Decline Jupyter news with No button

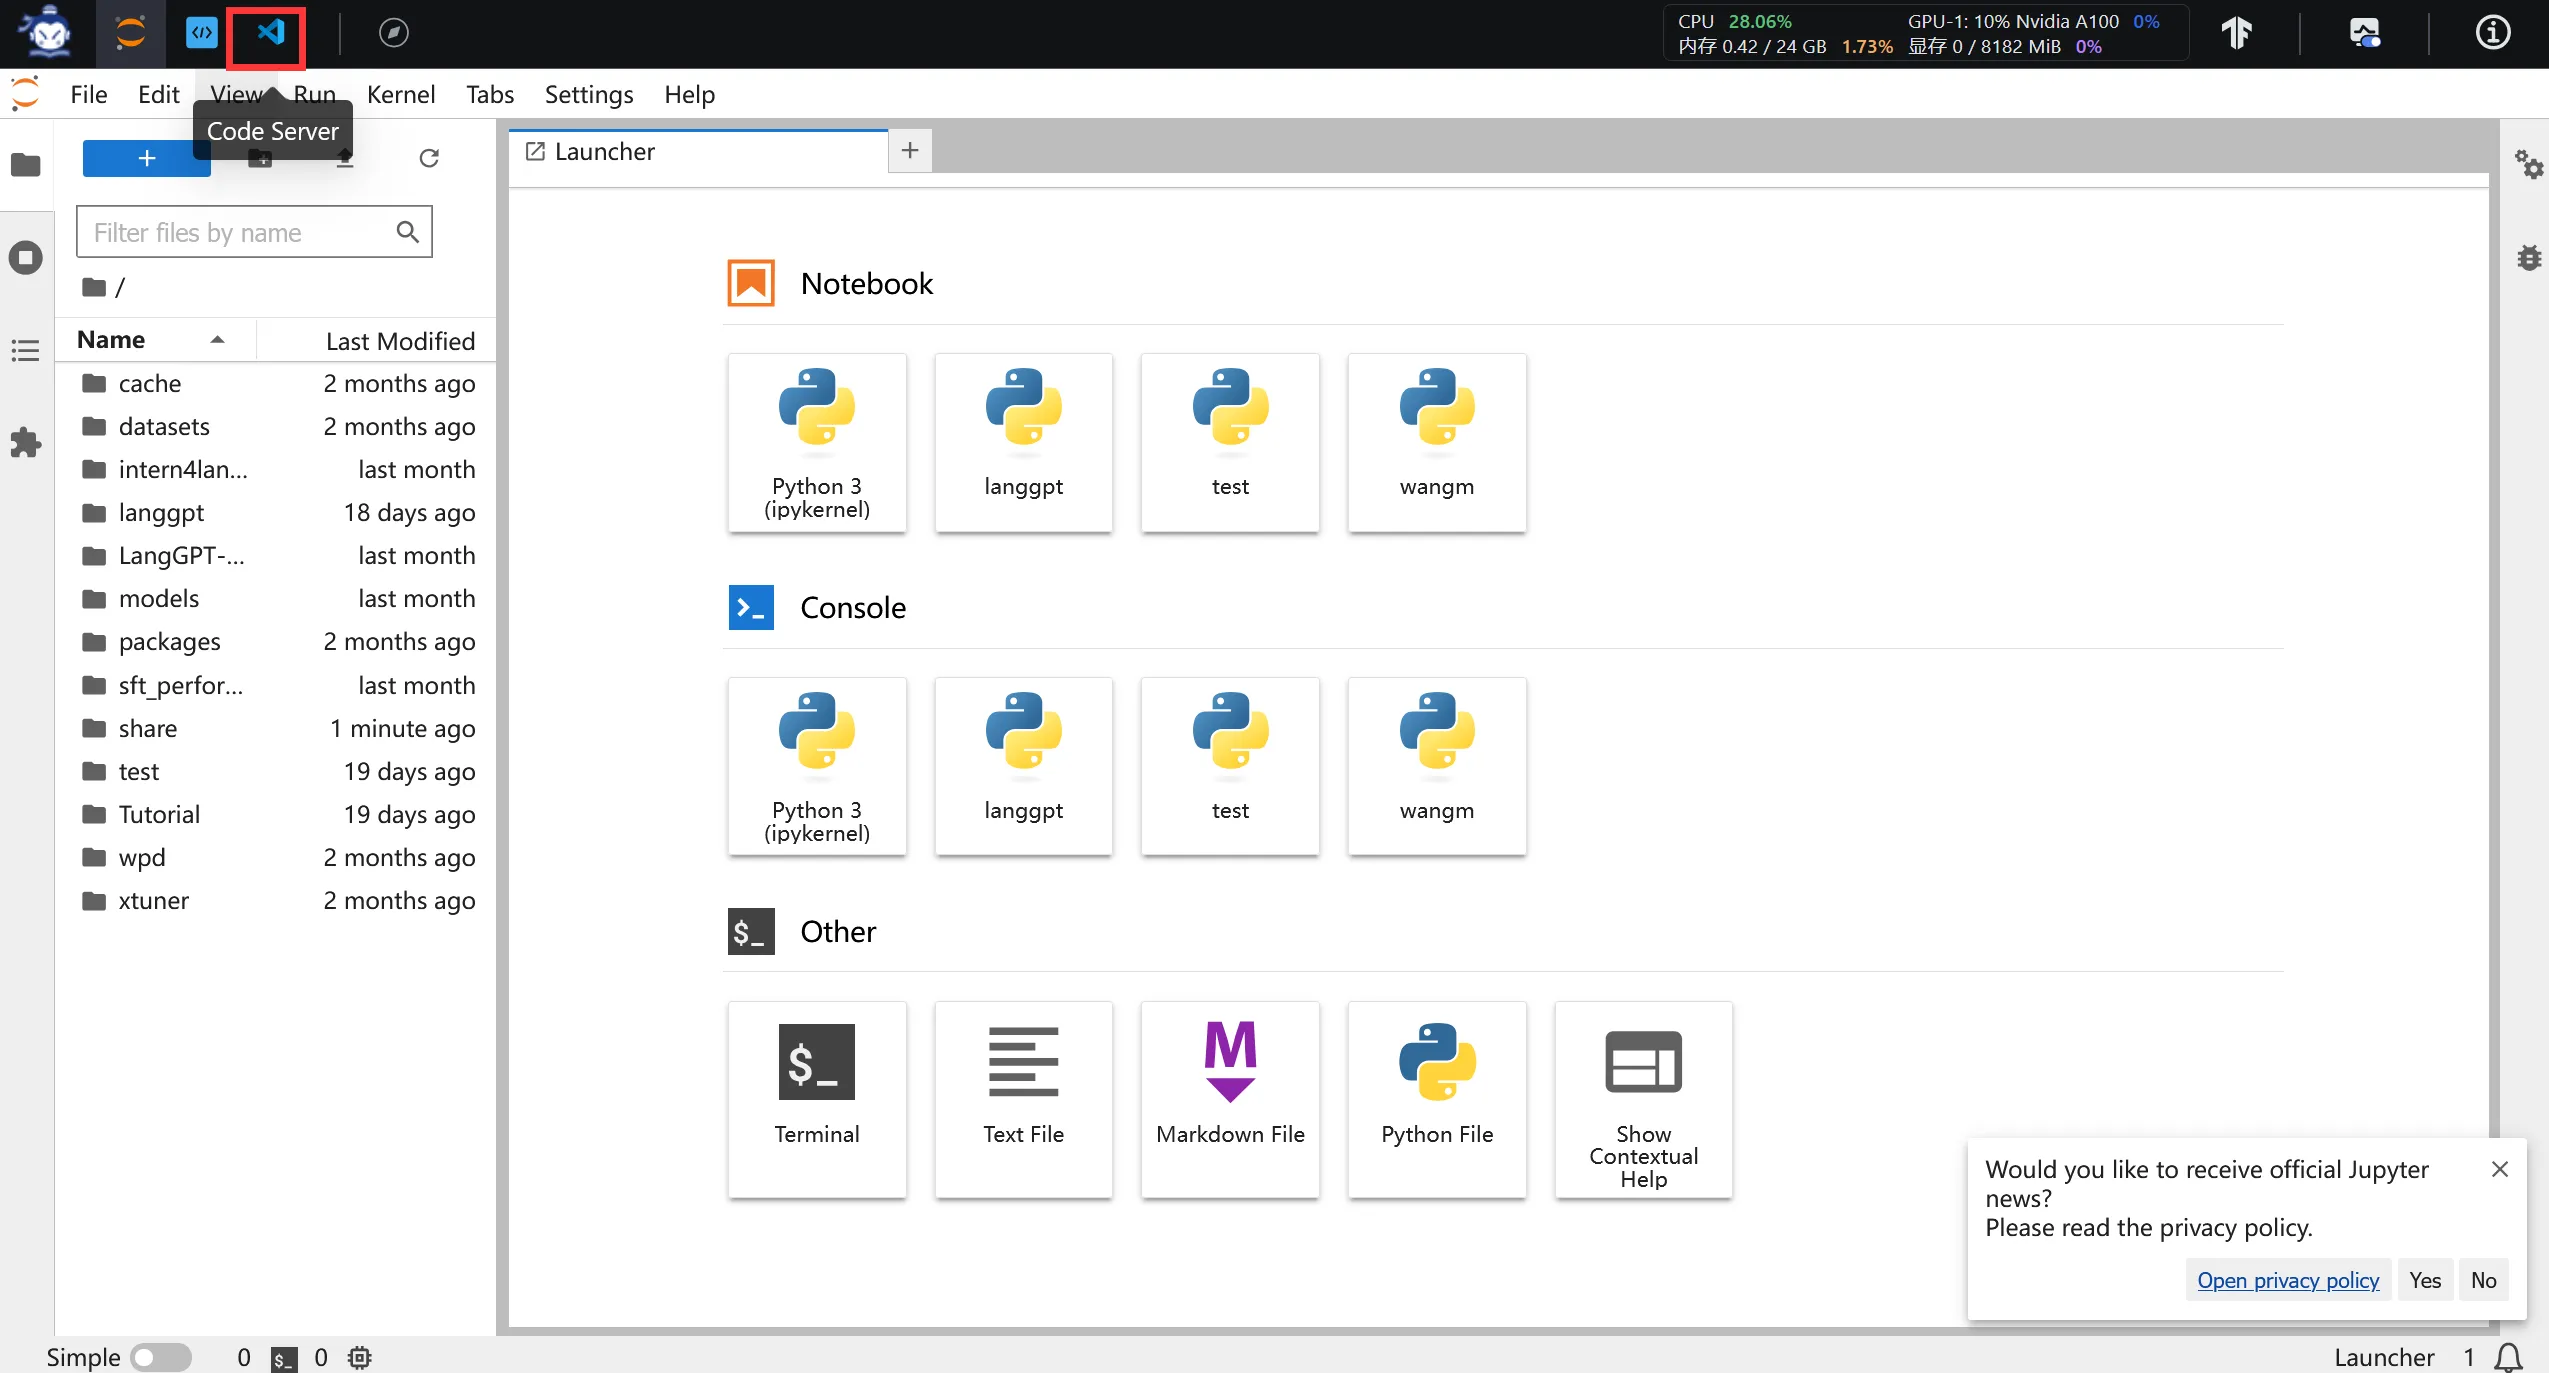pyautogui.click(x=2483, y=1280)
